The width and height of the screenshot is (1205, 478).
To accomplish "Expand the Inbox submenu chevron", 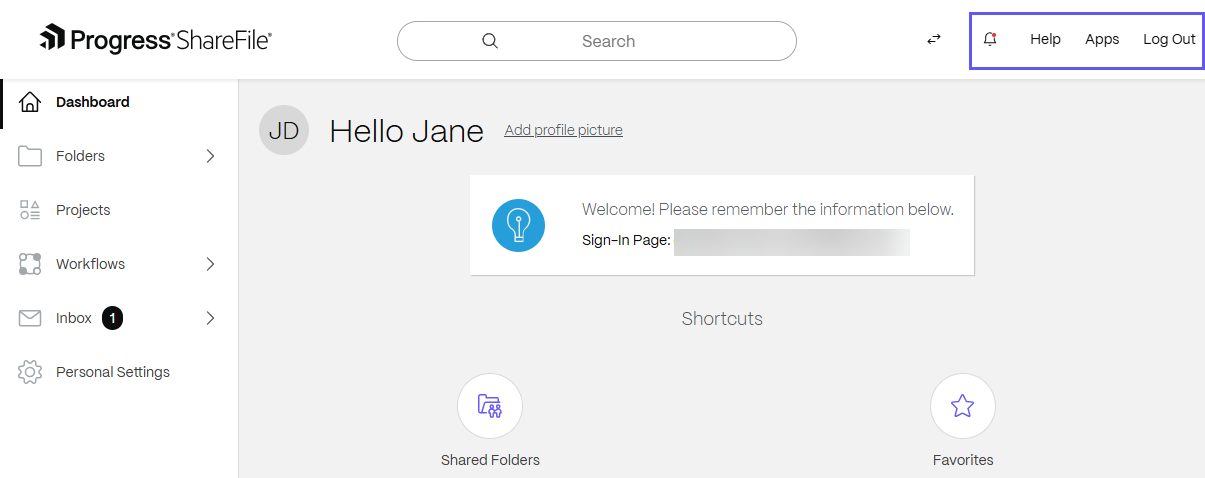I will [x=210, y=318].
